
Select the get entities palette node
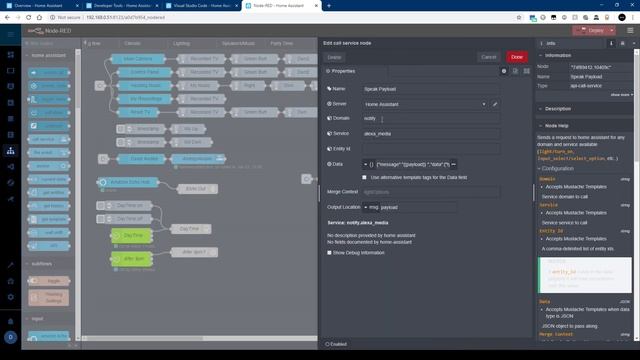[x=49, y=193]
